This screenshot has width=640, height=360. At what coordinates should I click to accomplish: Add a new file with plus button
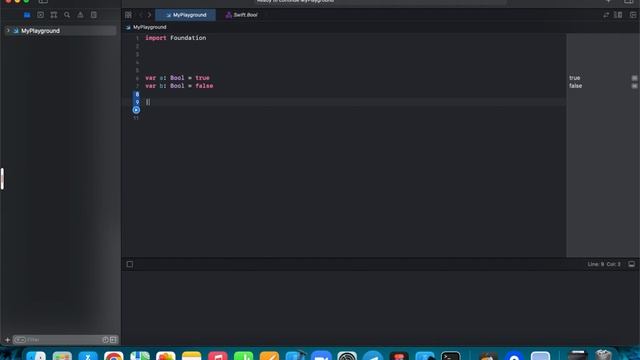7,340
